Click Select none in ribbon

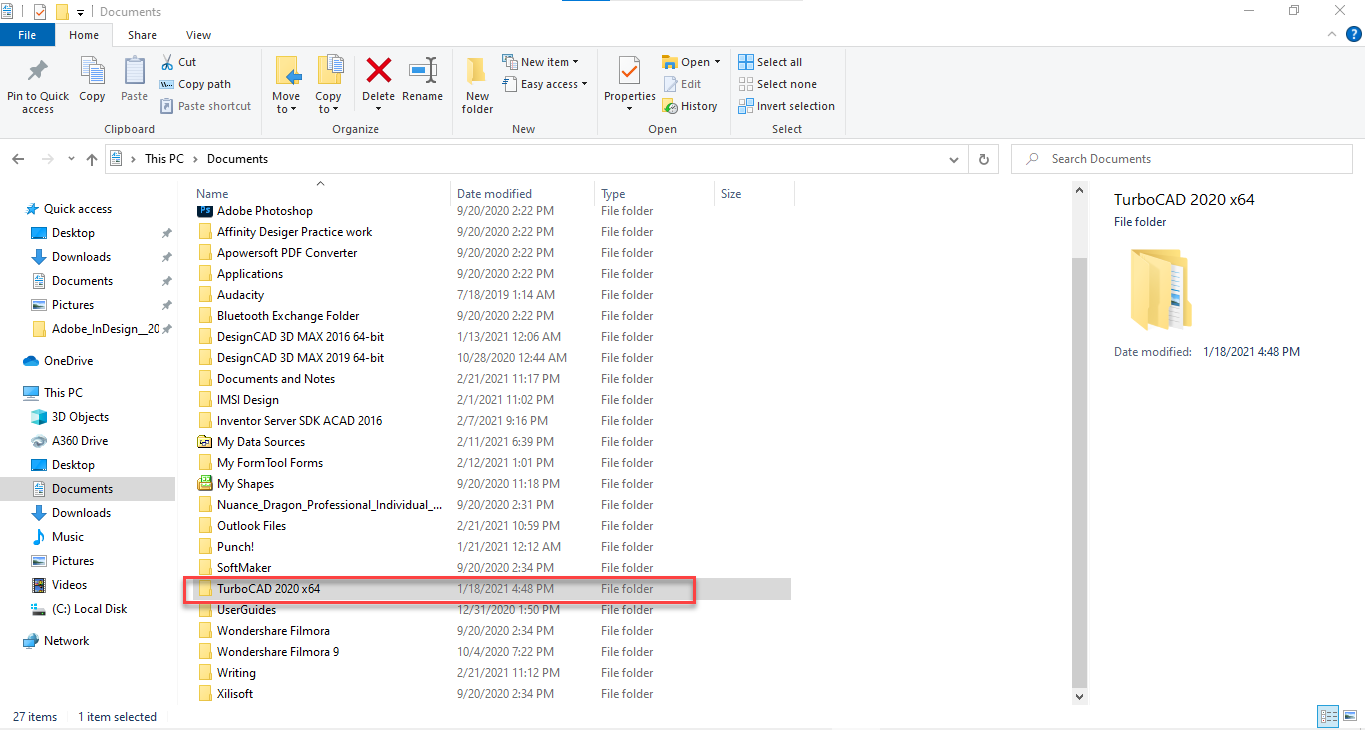click(777, 84)
